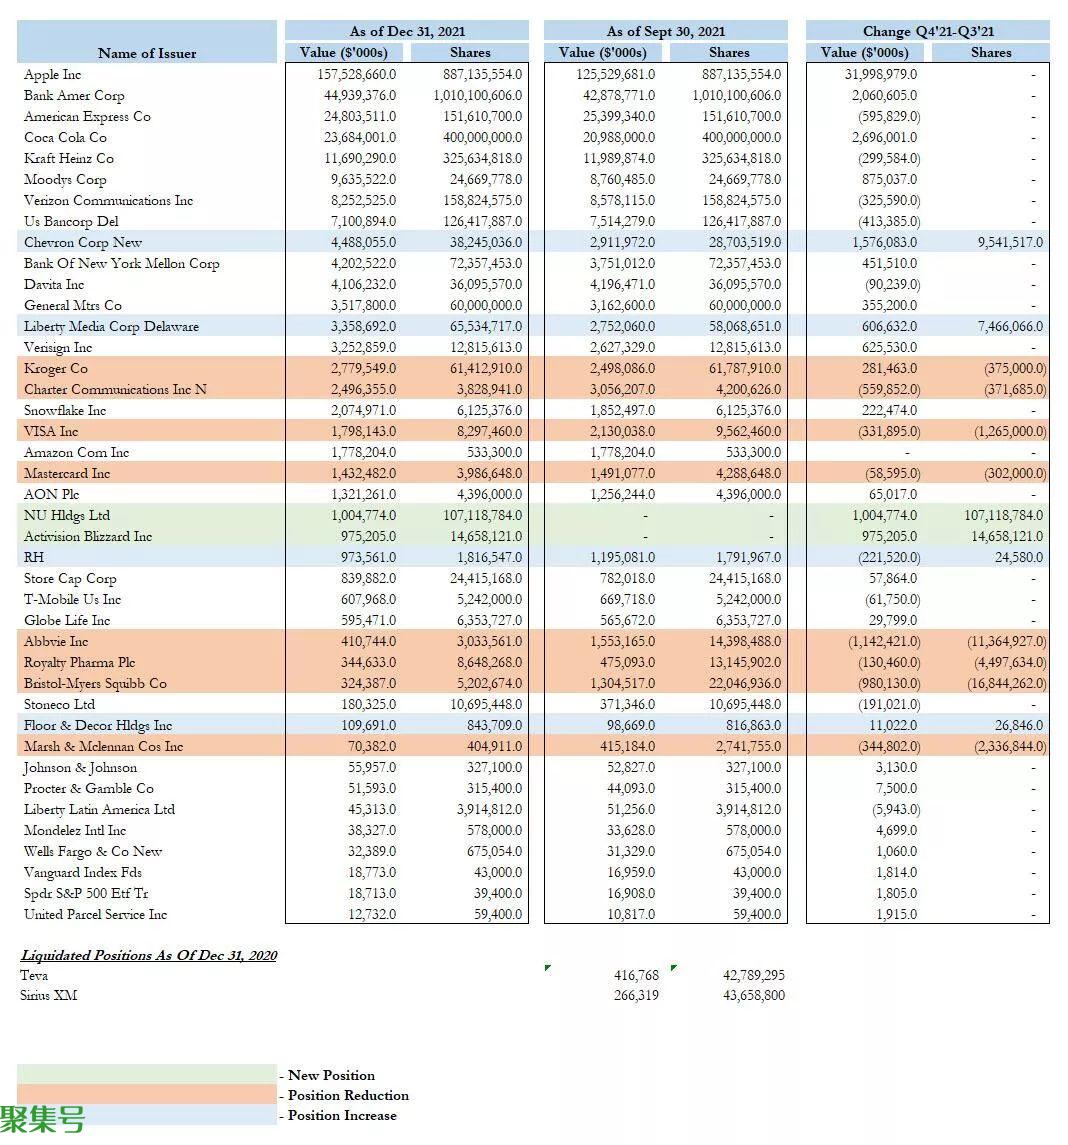Select the "Abbvie Inc" issuer cell
This screenshot has width=1068, height=1145.
55,642
